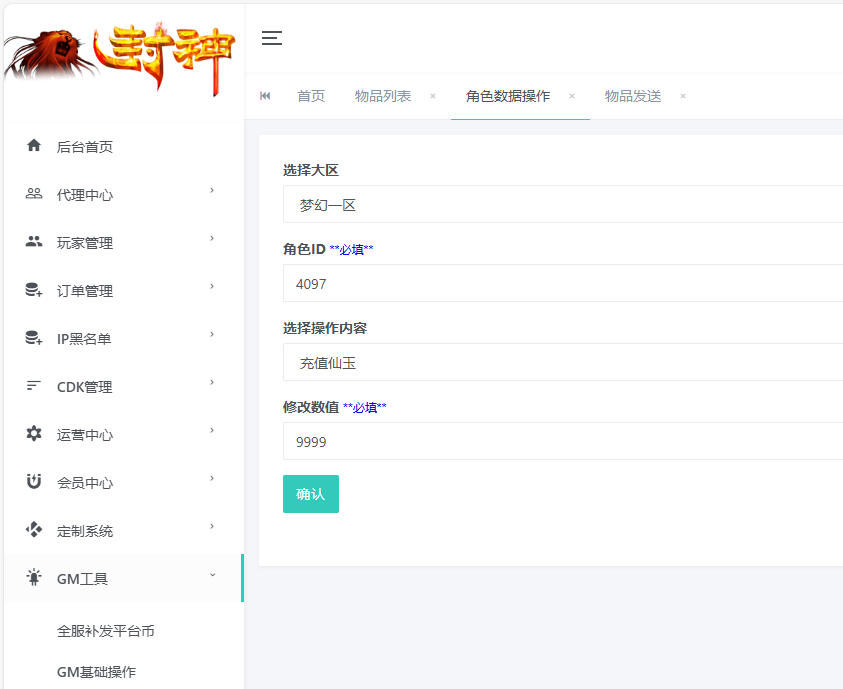843x689 pixels.
Task: Switch to the 物品发送 tab
Action: pyautogui.click(x=632, y=96)
